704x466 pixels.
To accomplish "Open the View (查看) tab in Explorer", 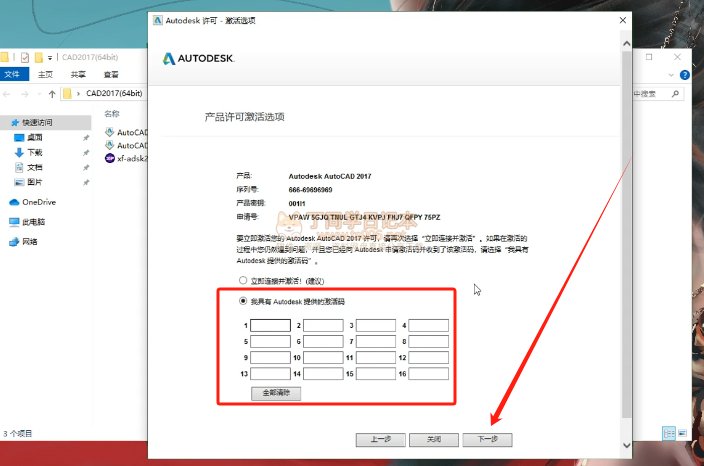I will 111,75.
